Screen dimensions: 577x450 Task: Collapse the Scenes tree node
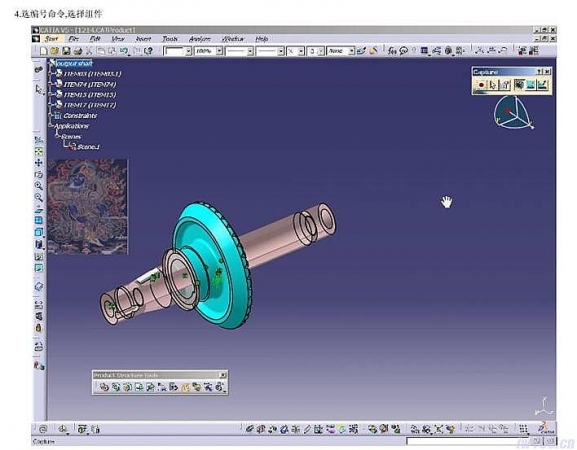(x=57, y=136)
